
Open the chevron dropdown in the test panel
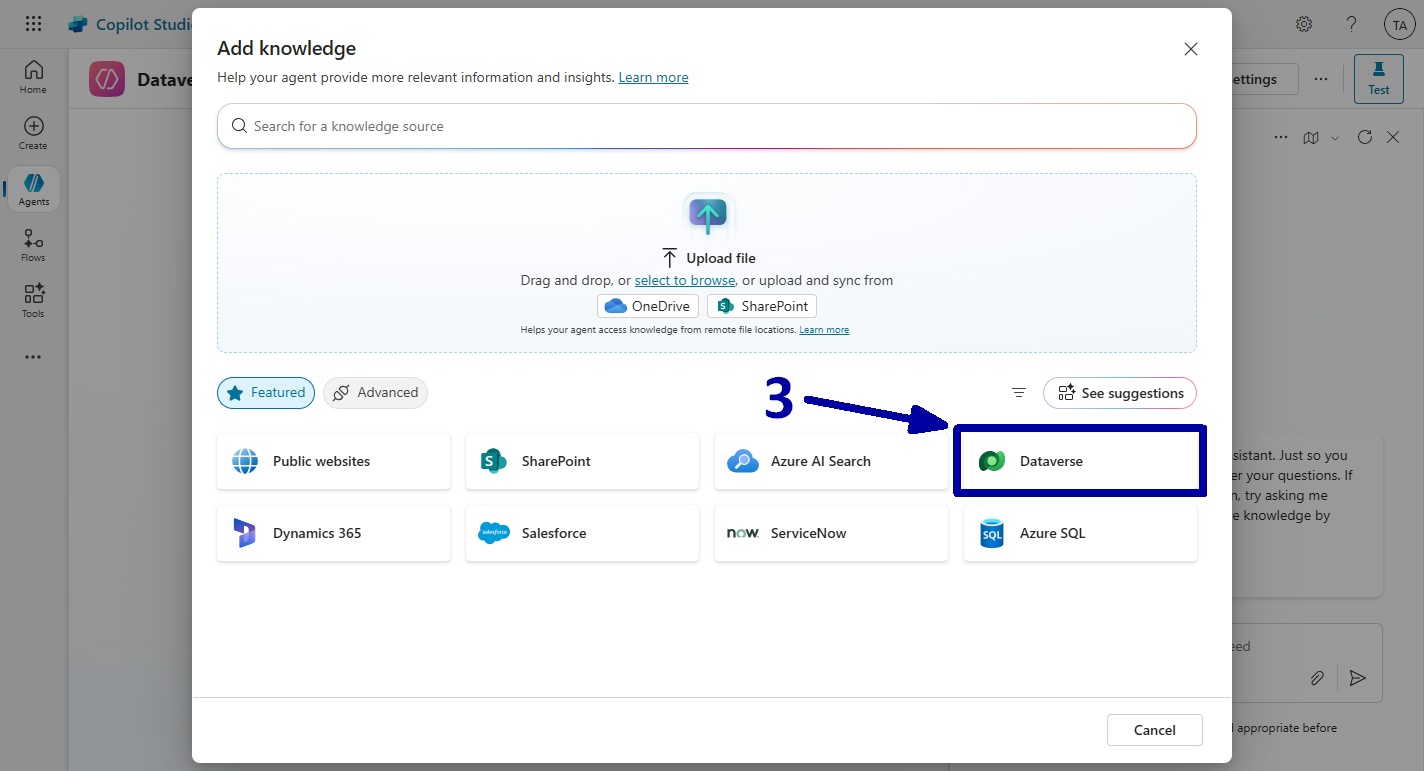(1334, 137)
